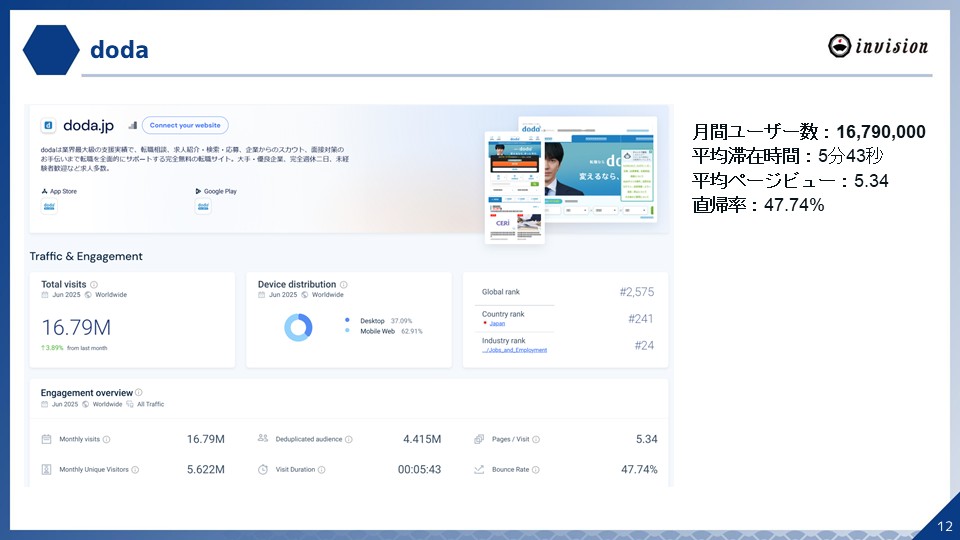Click the hourglass icon for Monthly Unique Visitors
Image resolution: width=960 pixels, height=540 pixels.
coord(47,470)
